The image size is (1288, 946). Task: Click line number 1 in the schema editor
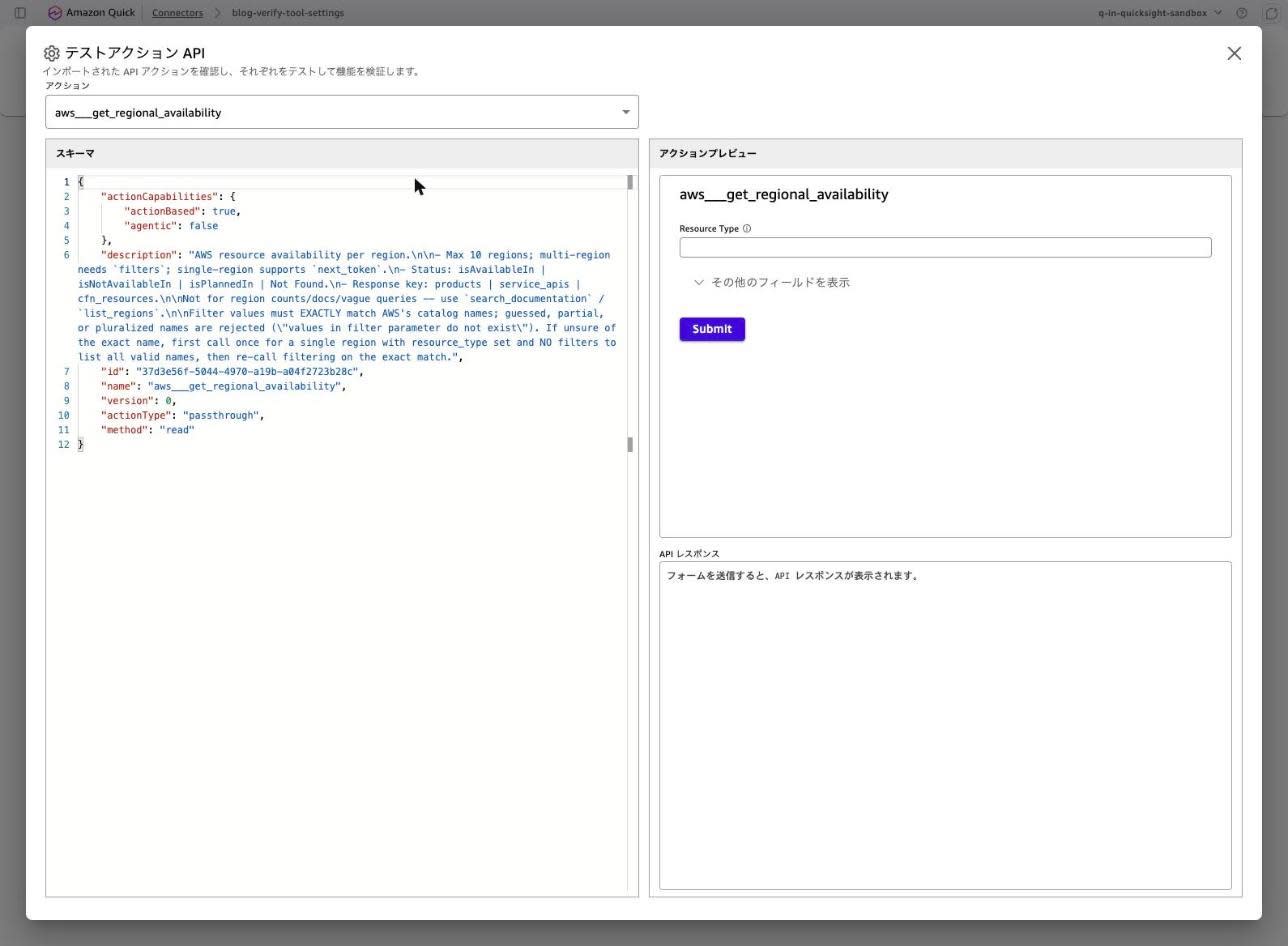point(66,182)
